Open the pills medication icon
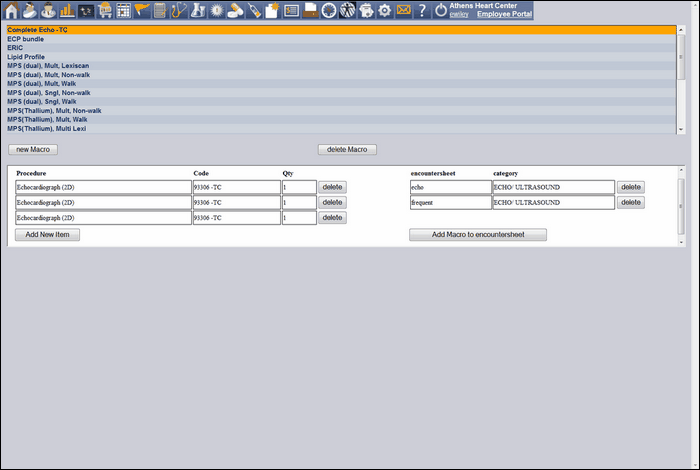 [235, 10]
